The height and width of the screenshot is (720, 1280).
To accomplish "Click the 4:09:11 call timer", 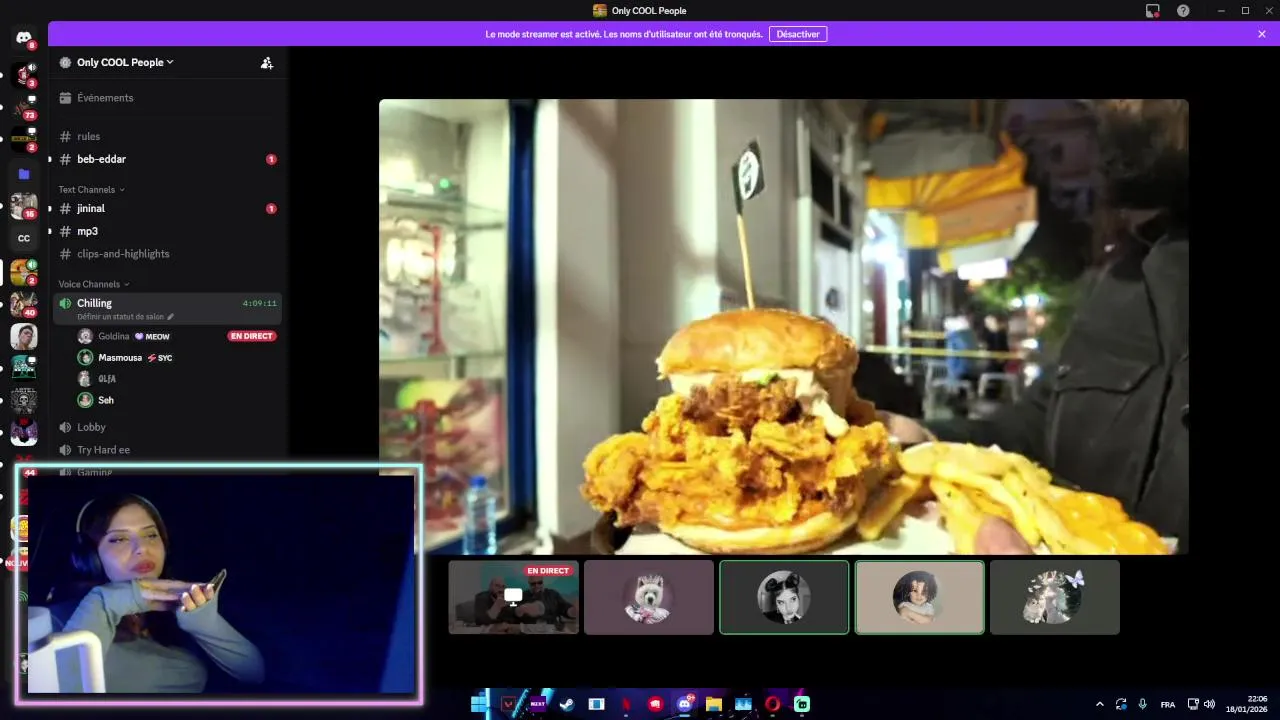I will (260, 303).
